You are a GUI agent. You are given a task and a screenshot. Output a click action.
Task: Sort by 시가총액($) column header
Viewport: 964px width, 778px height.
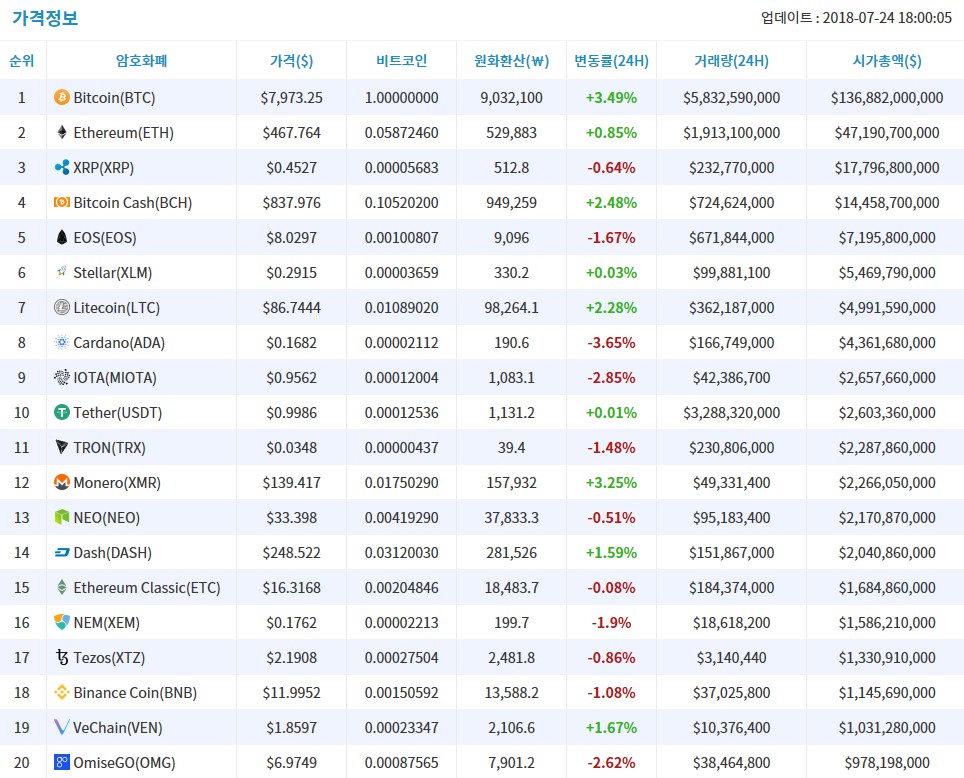(x=887, y=61)
